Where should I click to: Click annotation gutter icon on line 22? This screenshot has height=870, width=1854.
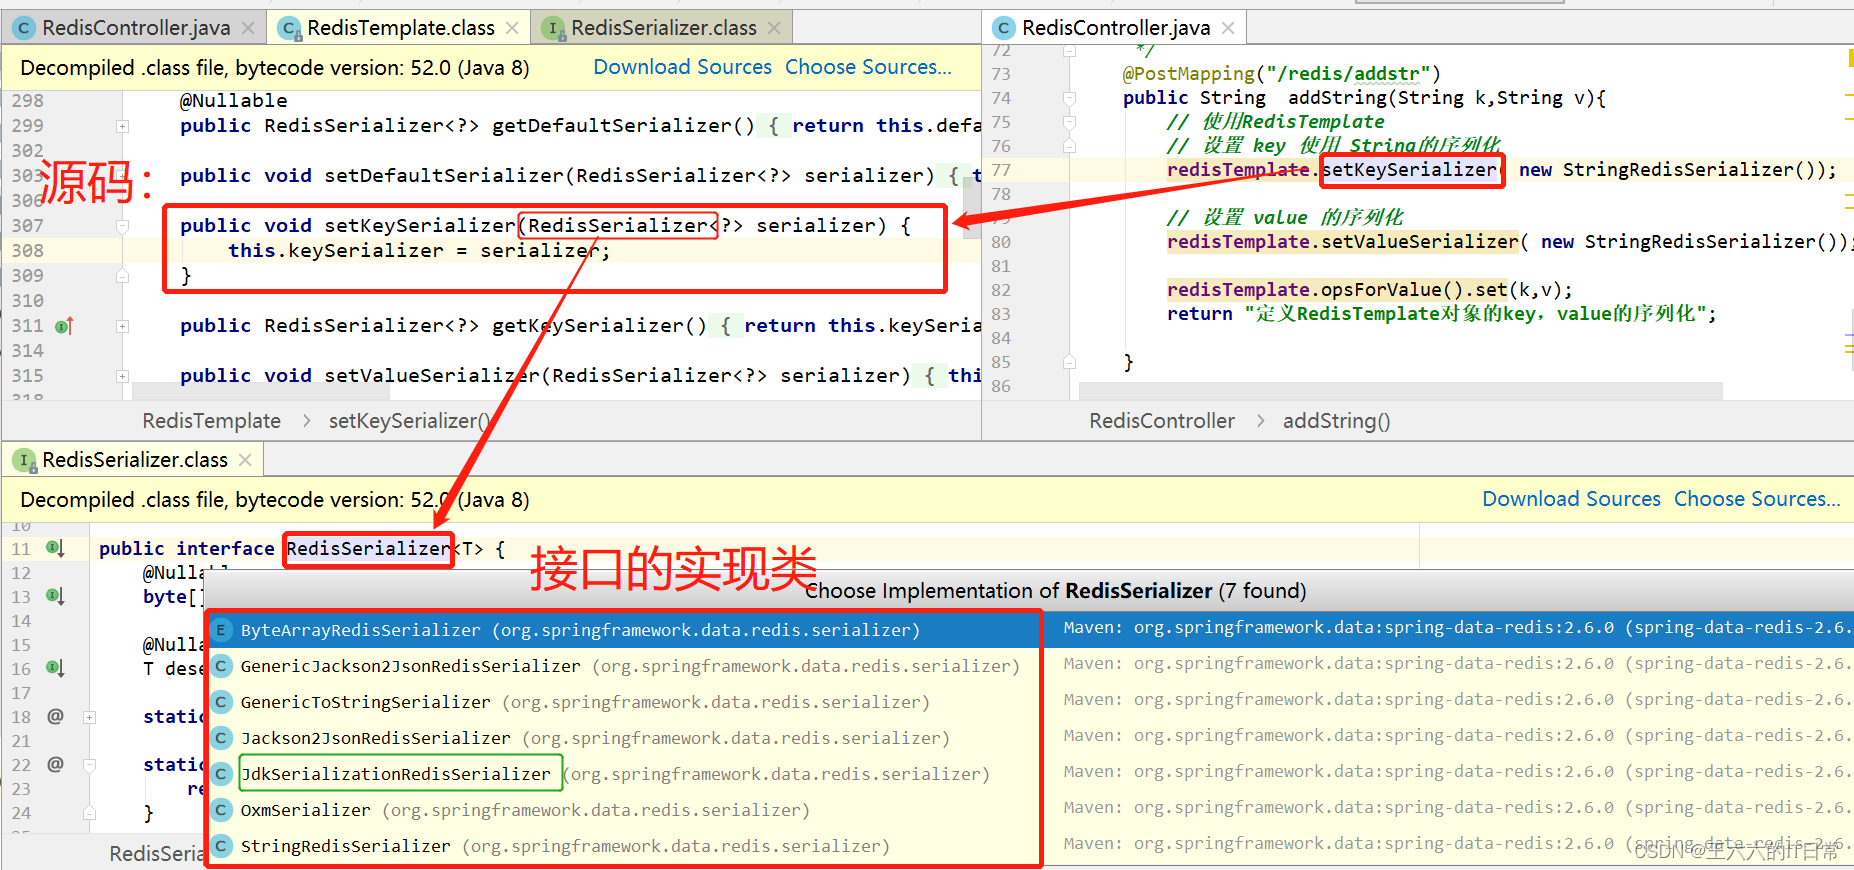pyautogui.click(x=55, y=764)
